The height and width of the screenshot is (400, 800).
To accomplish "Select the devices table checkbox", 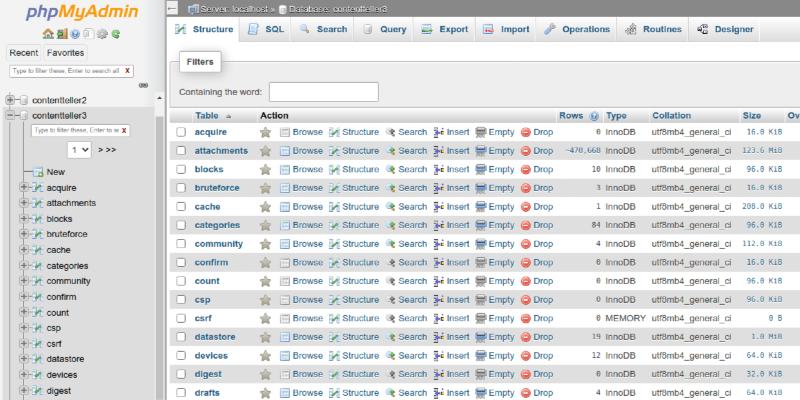I will point(181,356).
